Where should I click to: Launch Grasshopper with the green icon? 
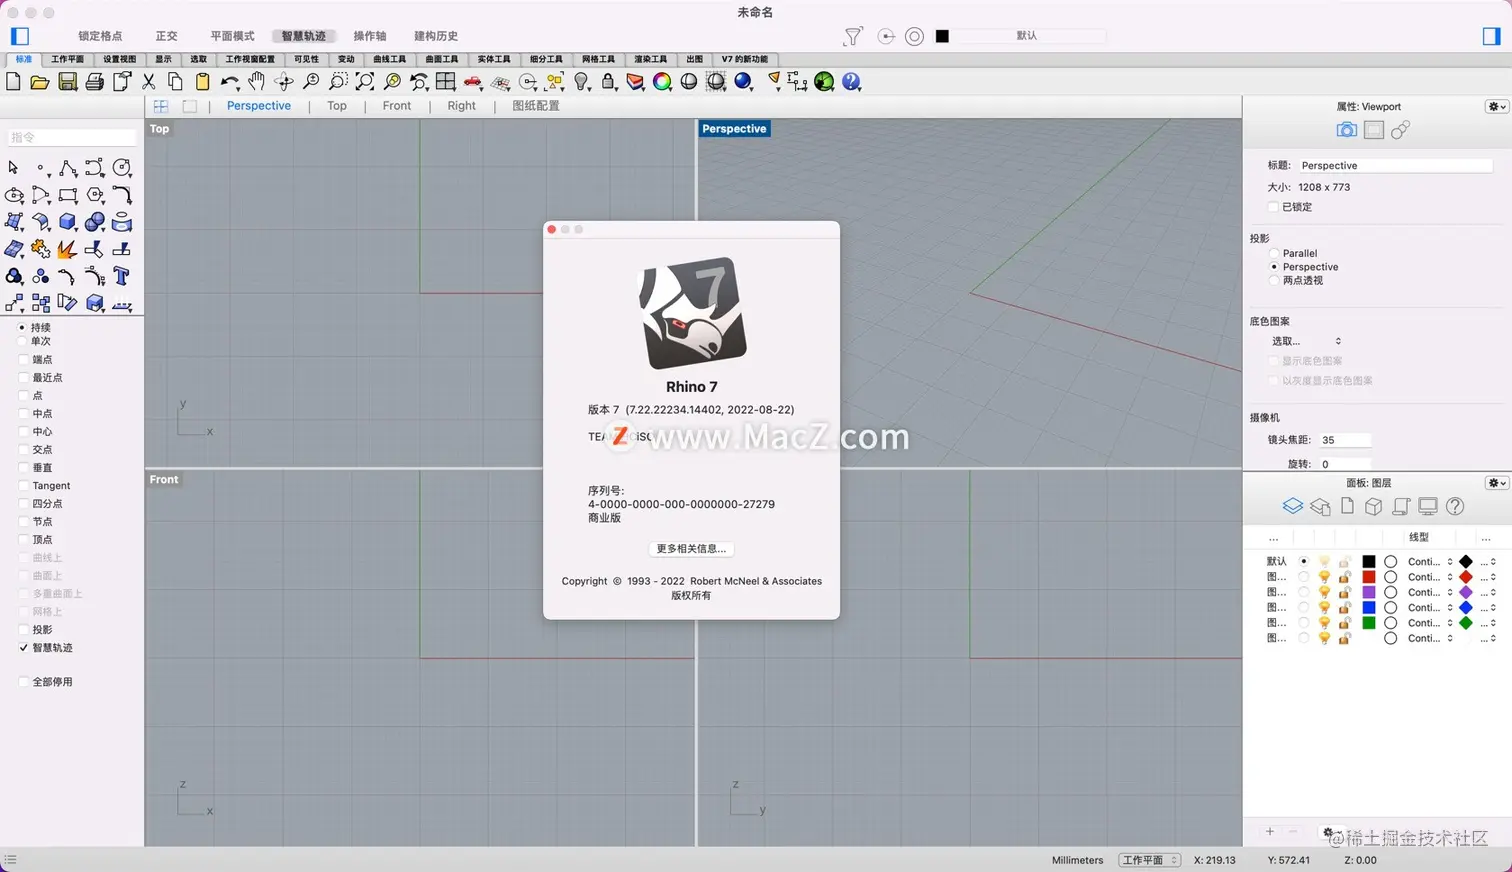(x=824, y=82)
